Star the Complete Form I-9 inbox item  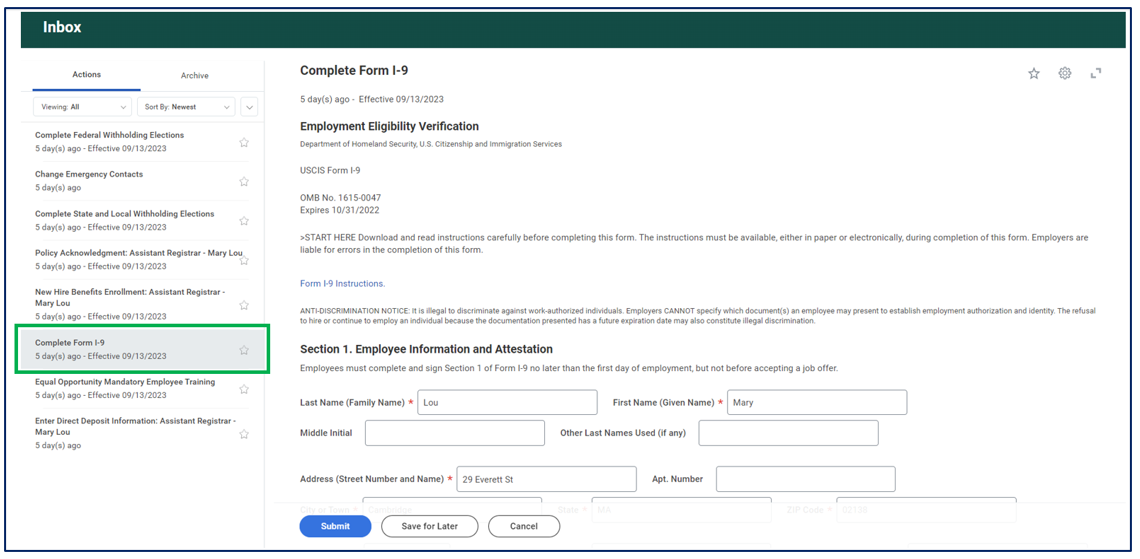pos(244,350)
